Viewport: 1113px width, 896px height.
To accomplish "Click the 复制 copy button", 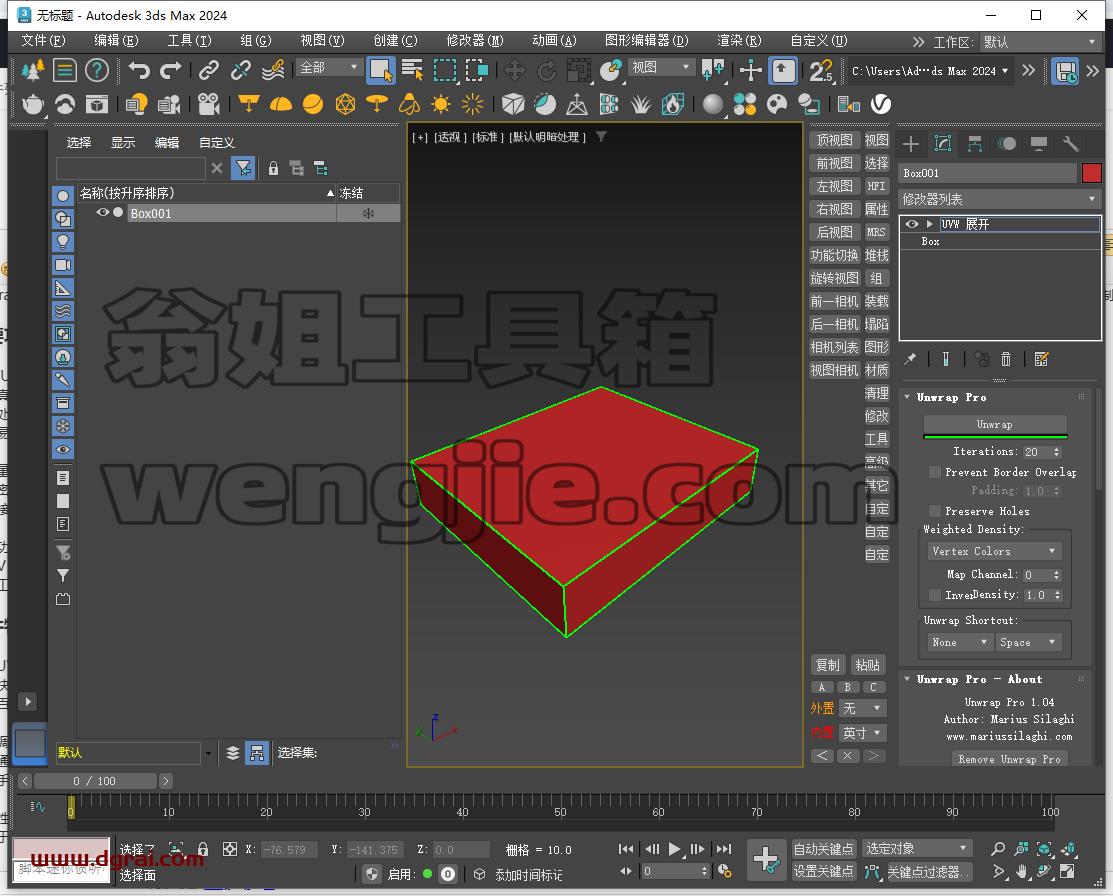I will (x=828, y=665).
